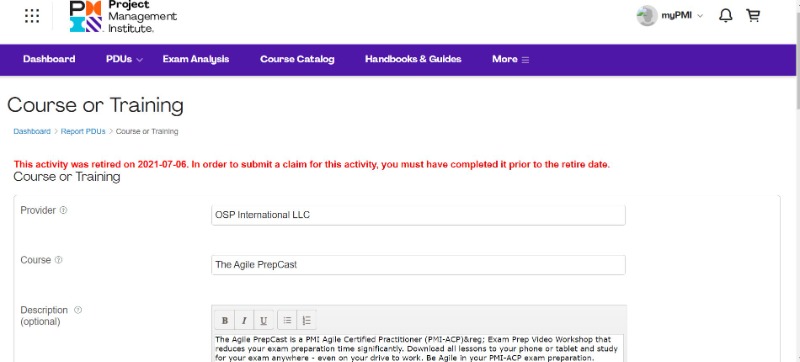View the shopping cart
This screenshot has height=362, width=800.
753,16
